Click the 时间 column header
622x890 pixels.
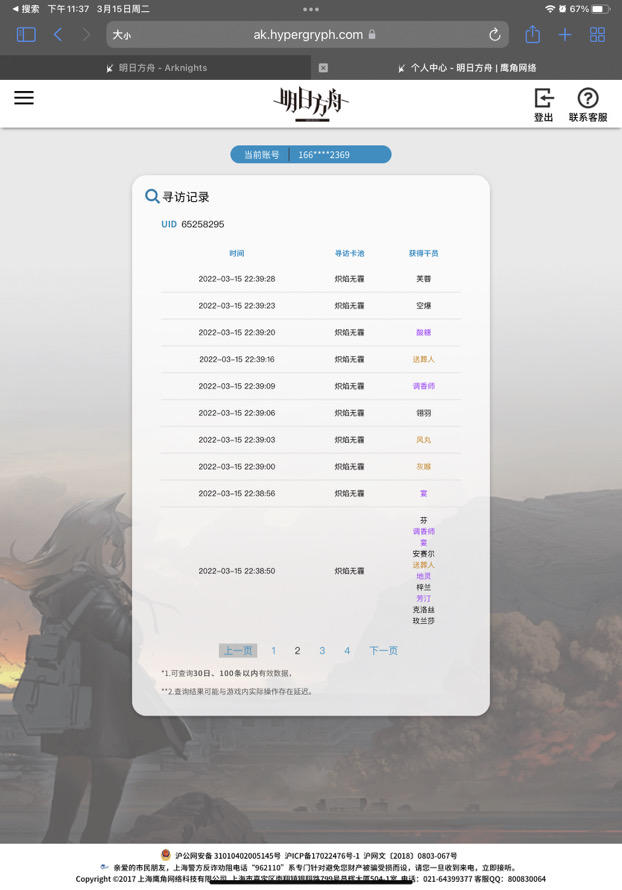click(x=237, y=253)
